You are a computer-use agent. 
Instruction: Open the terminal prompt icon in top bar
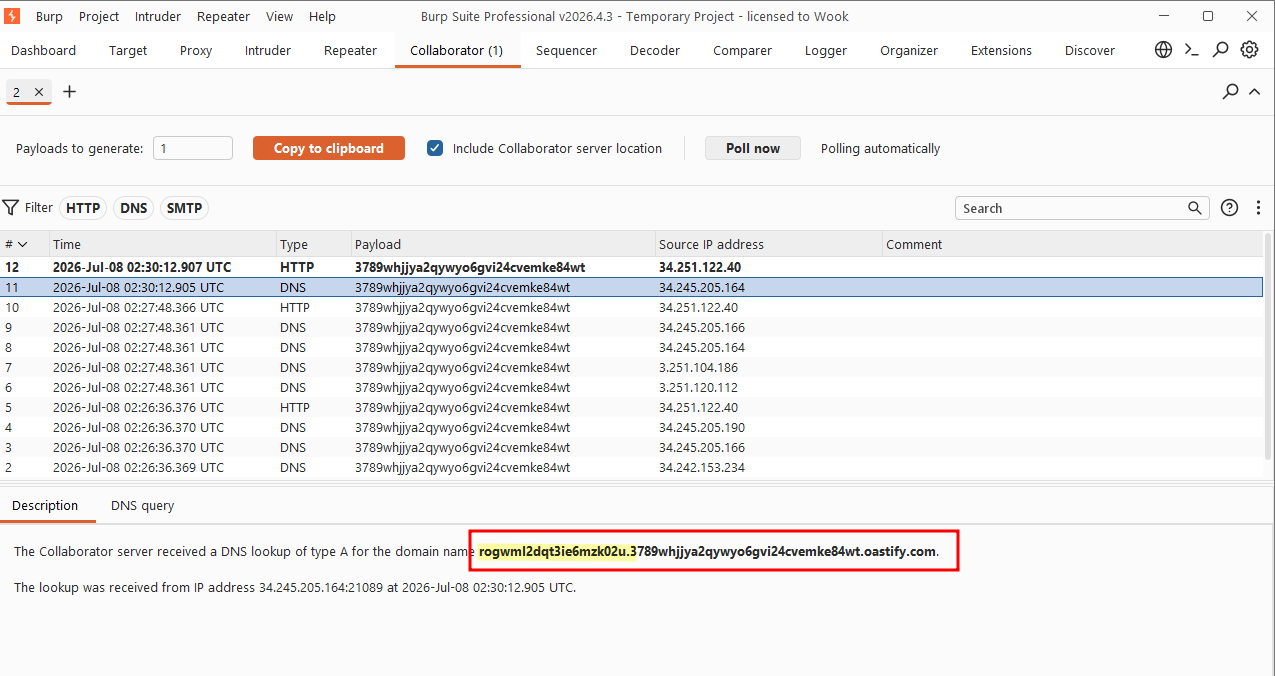(1192, 50)
